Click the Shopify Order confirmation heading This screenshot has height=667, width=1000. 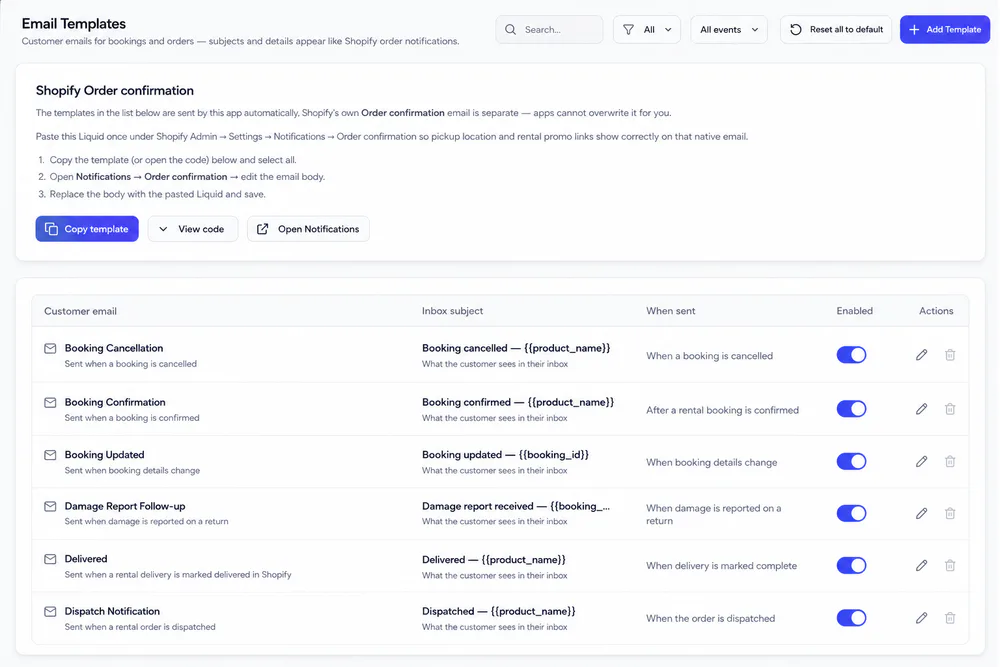(x=115, y=91)
